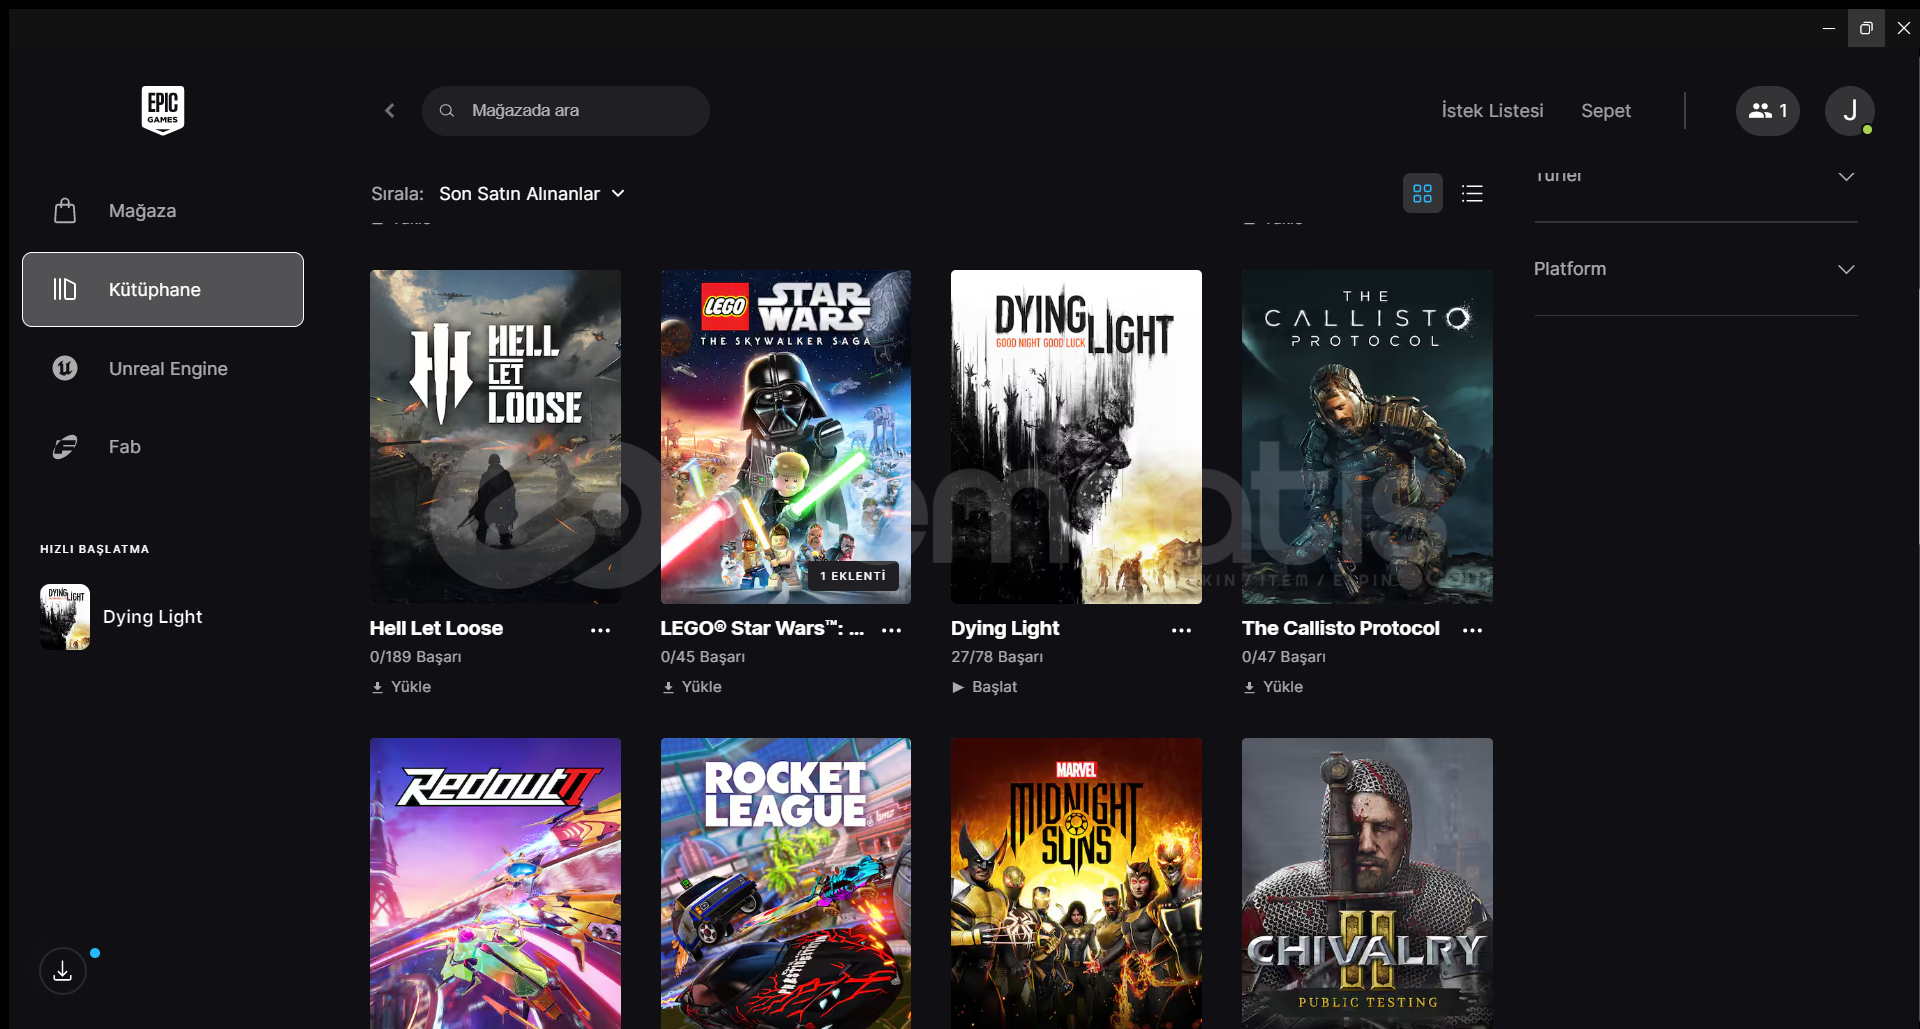Launch Dying Light from Hızlı Başlatma thumbnail
The height and width of the screenshot is (1029, 1920).
coord(63,616)
